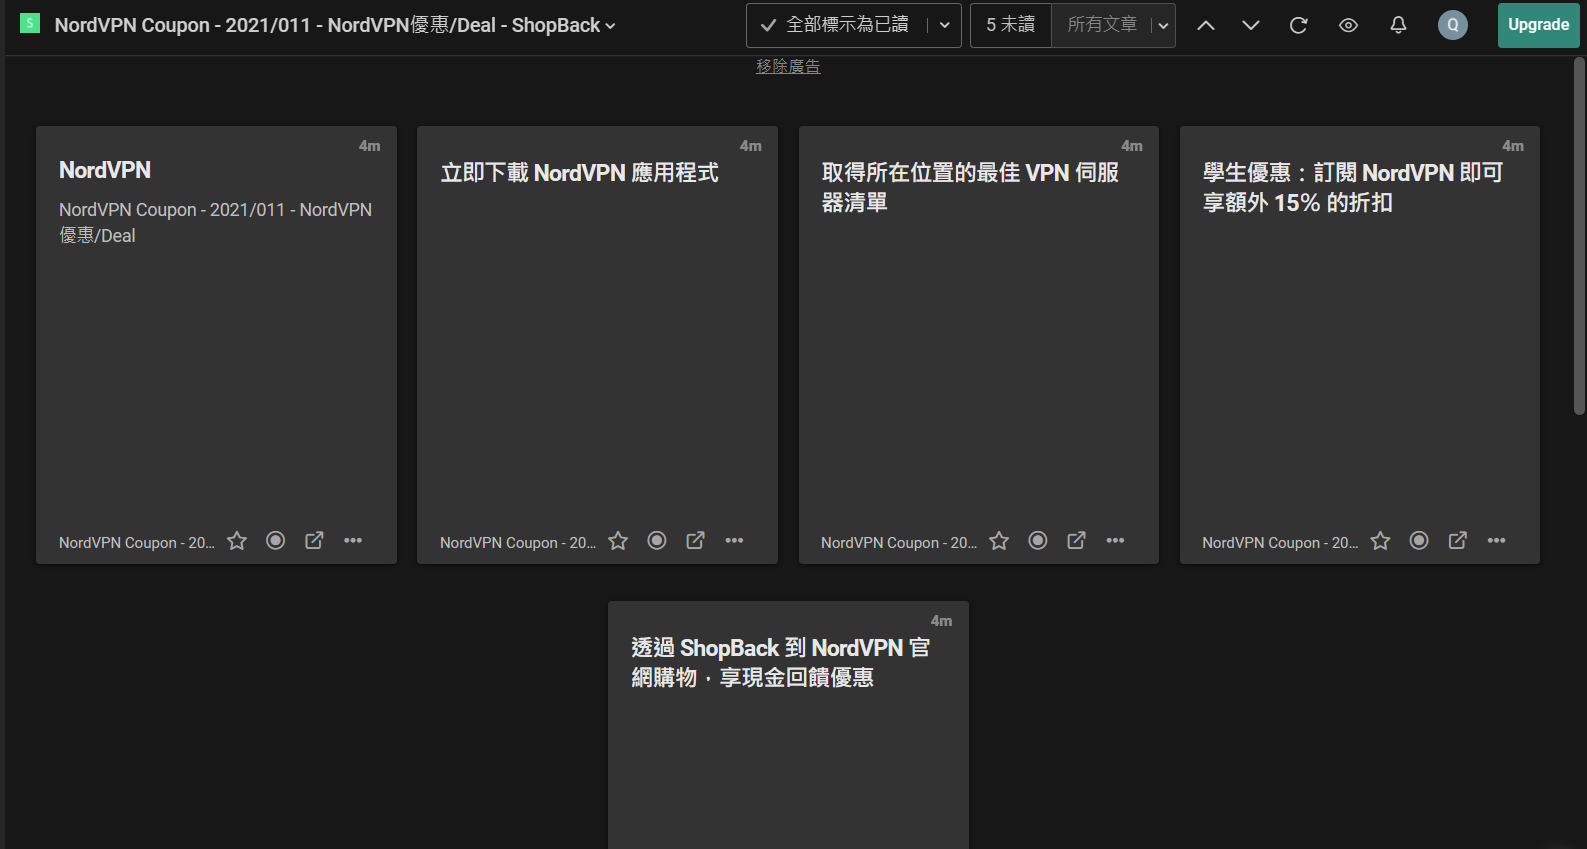Open the 所有文章 filter dropdown arrow
This screenshot has height=849, width=1587.
tap(1163, 25)
